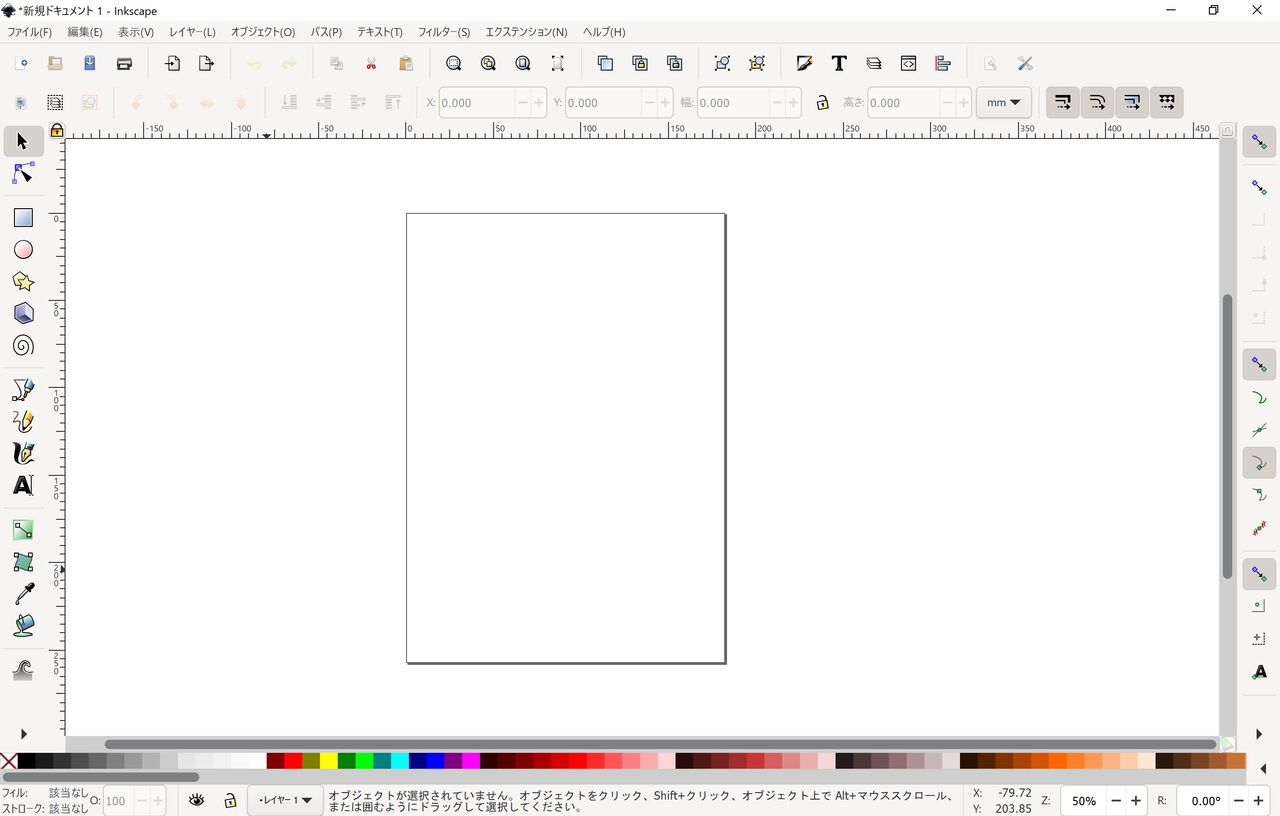Open the ファイル menu
The image size is (1280, 816).
27,31
